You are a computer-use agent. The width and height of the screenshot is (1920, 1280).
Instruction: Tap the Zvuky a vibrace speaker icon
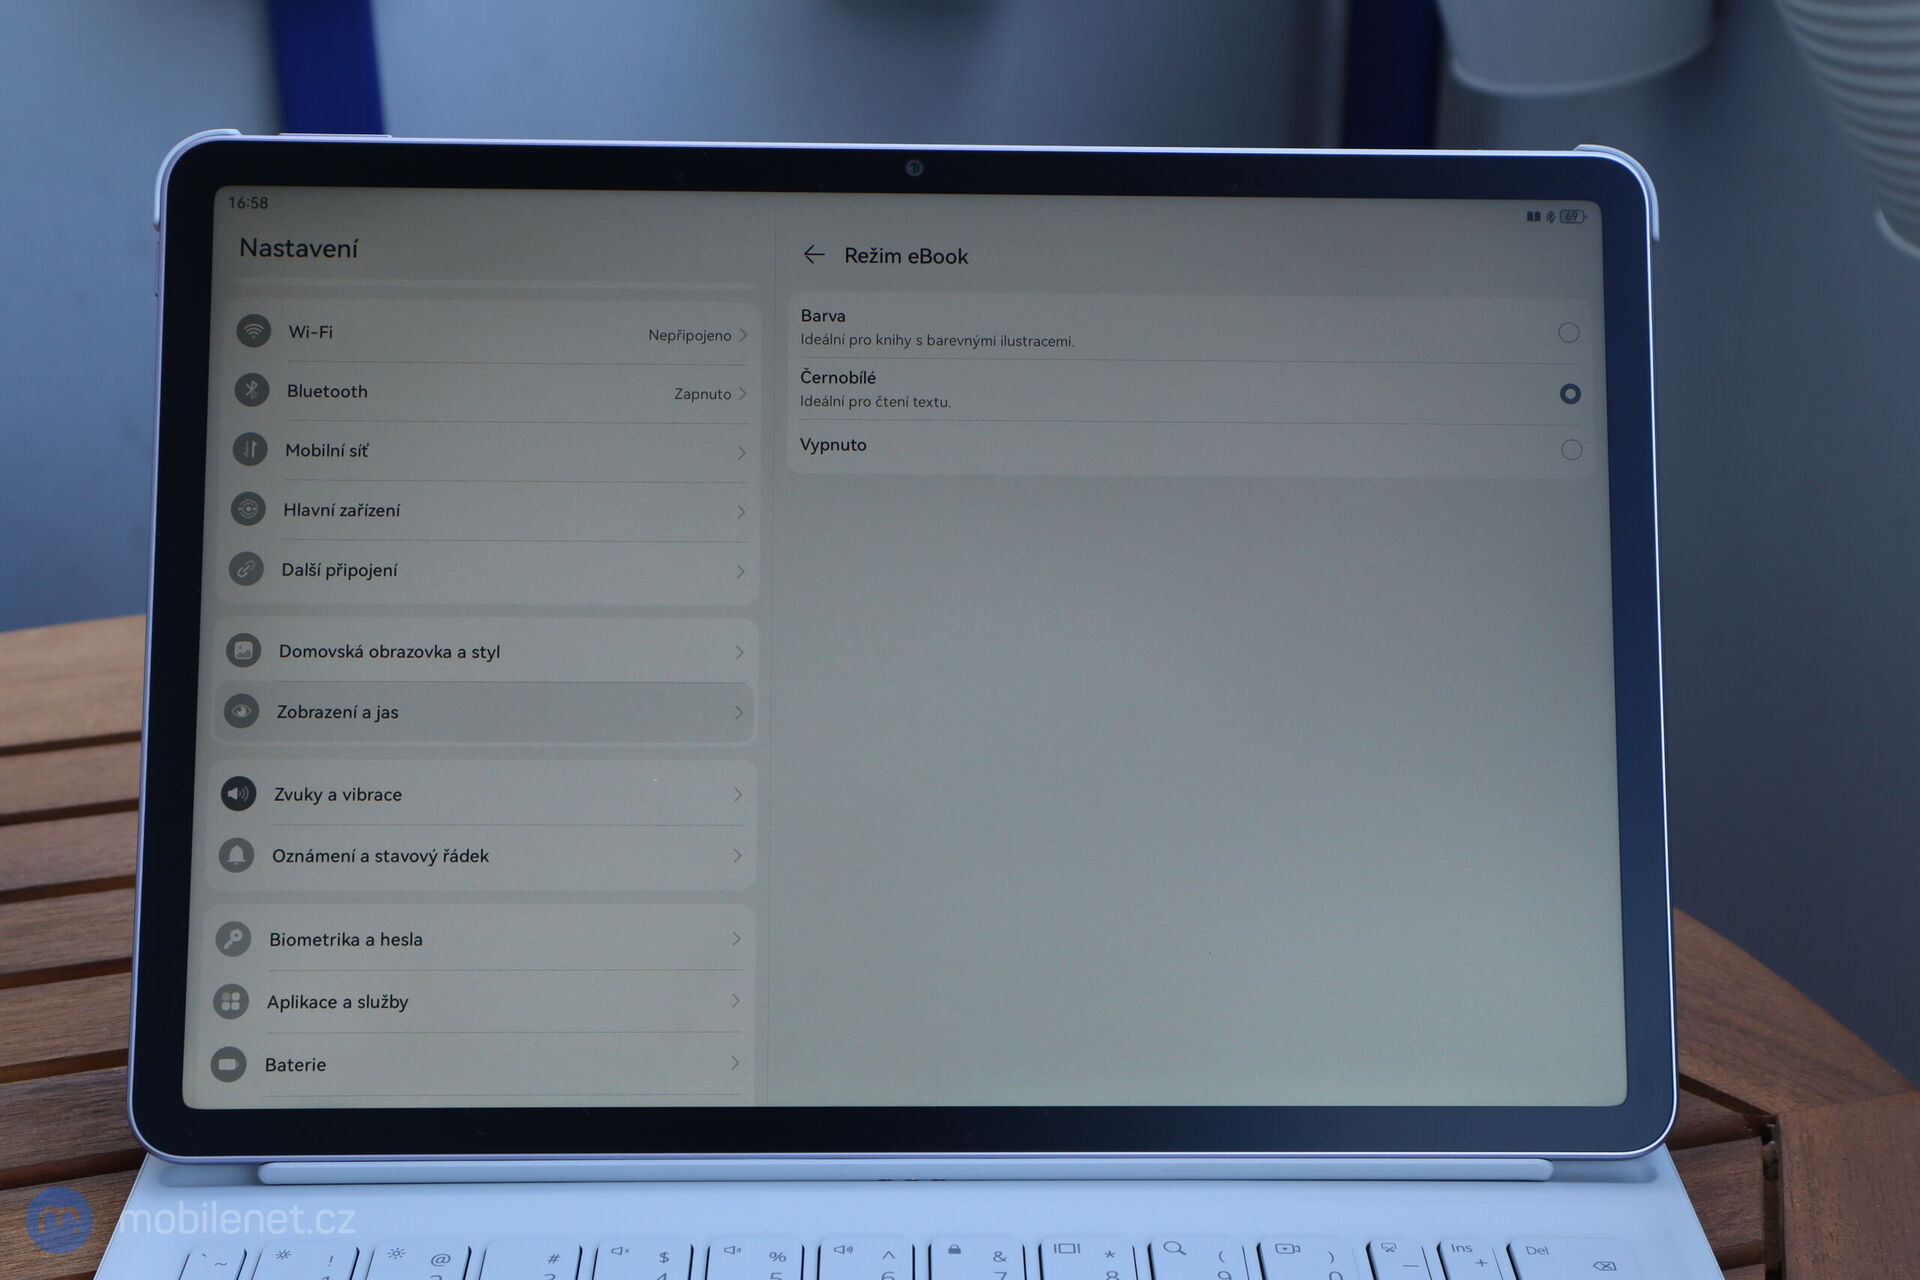click(x=237, y=793)
